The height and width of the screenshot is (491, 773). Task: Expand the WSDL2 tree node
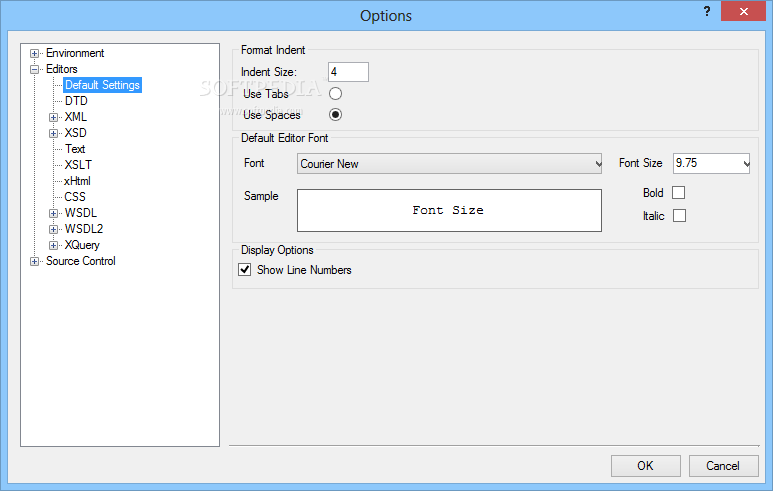[53, 230]
